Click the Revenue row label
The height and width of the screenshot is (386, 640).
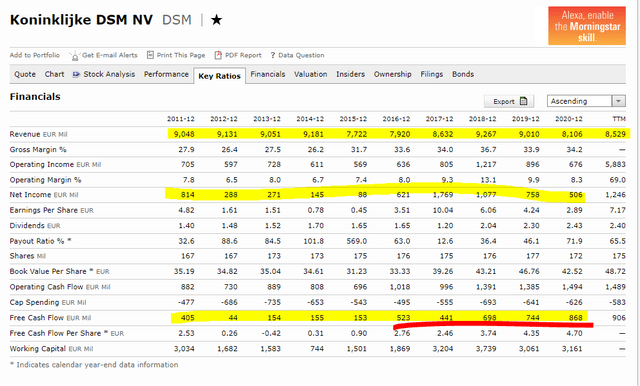coord(38,134)
